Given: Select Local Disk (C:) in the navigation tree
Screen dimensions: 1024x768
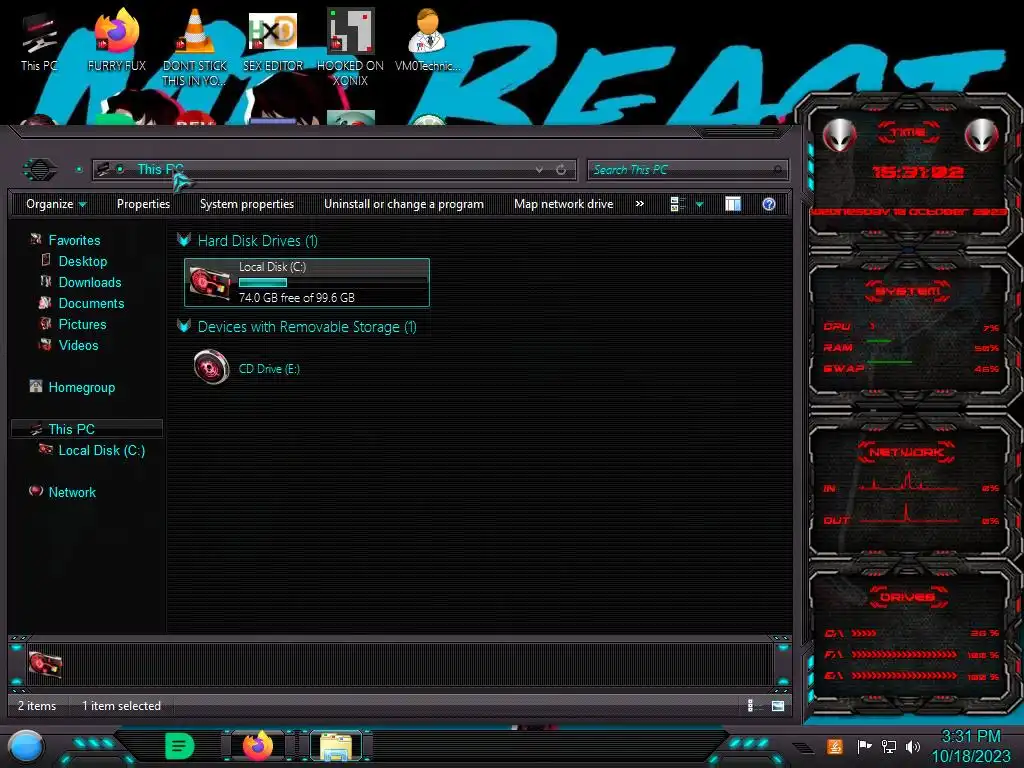Looking at the screenshot, I should tap(101, 450).
